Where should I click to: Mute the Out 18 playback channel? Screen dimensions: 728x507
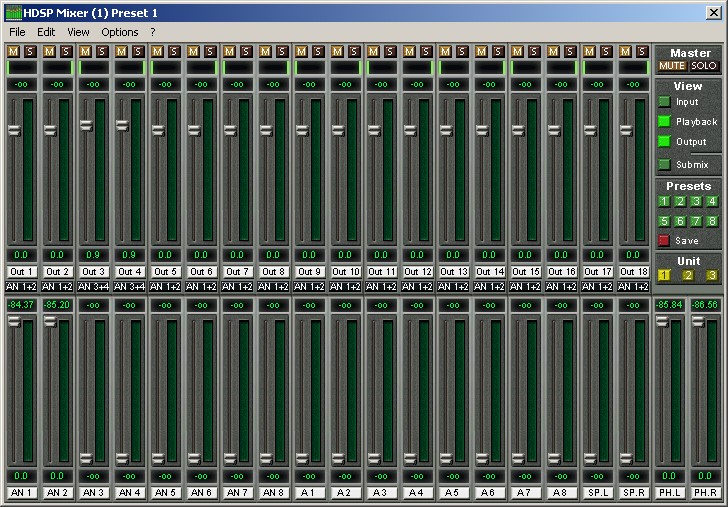pyautogui.click(x=626, y=51)
